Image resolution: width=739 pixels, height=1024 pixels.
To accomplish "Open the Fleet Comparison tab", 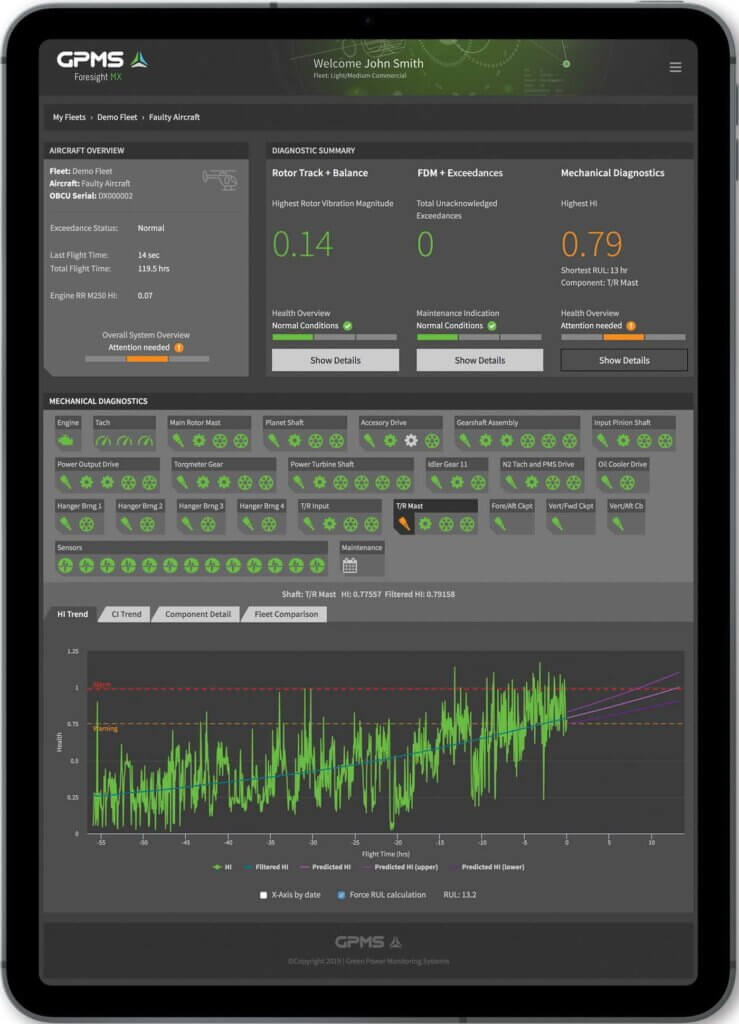I will click(286, 614).
